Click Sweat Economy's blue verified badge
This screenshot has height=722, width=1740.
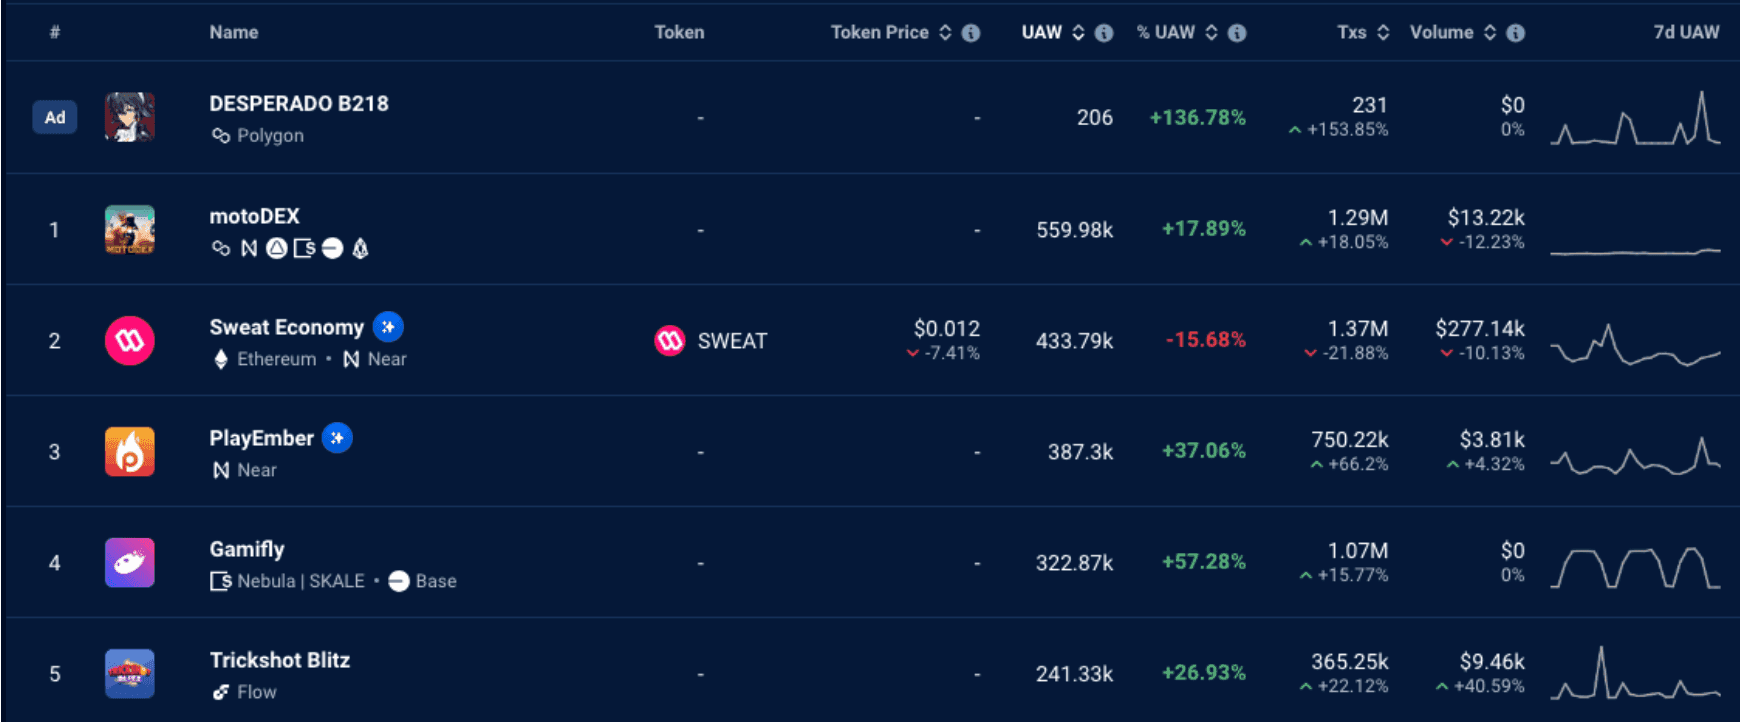[388, 327]
